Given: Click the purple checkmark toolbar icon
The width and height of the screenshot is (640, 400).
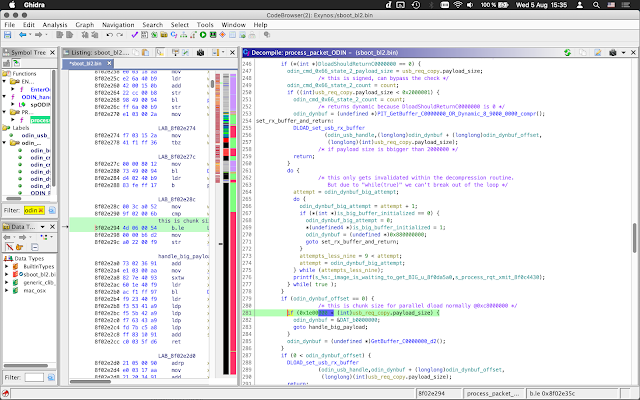Looking at the screenshot, I should click(135, 35).
